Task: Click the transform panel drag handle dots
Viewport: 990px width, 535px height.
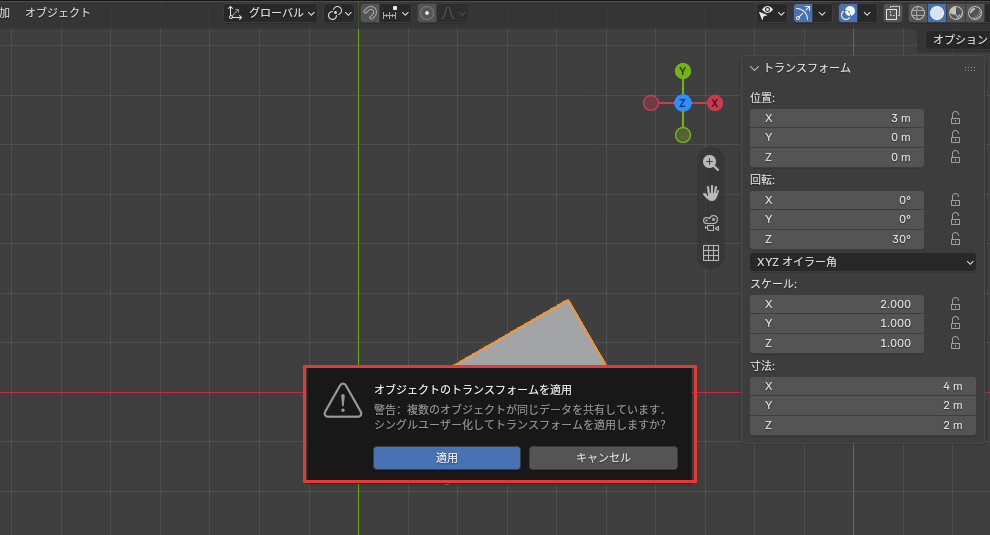Action: pyautogui.click(x=970, y=68)
